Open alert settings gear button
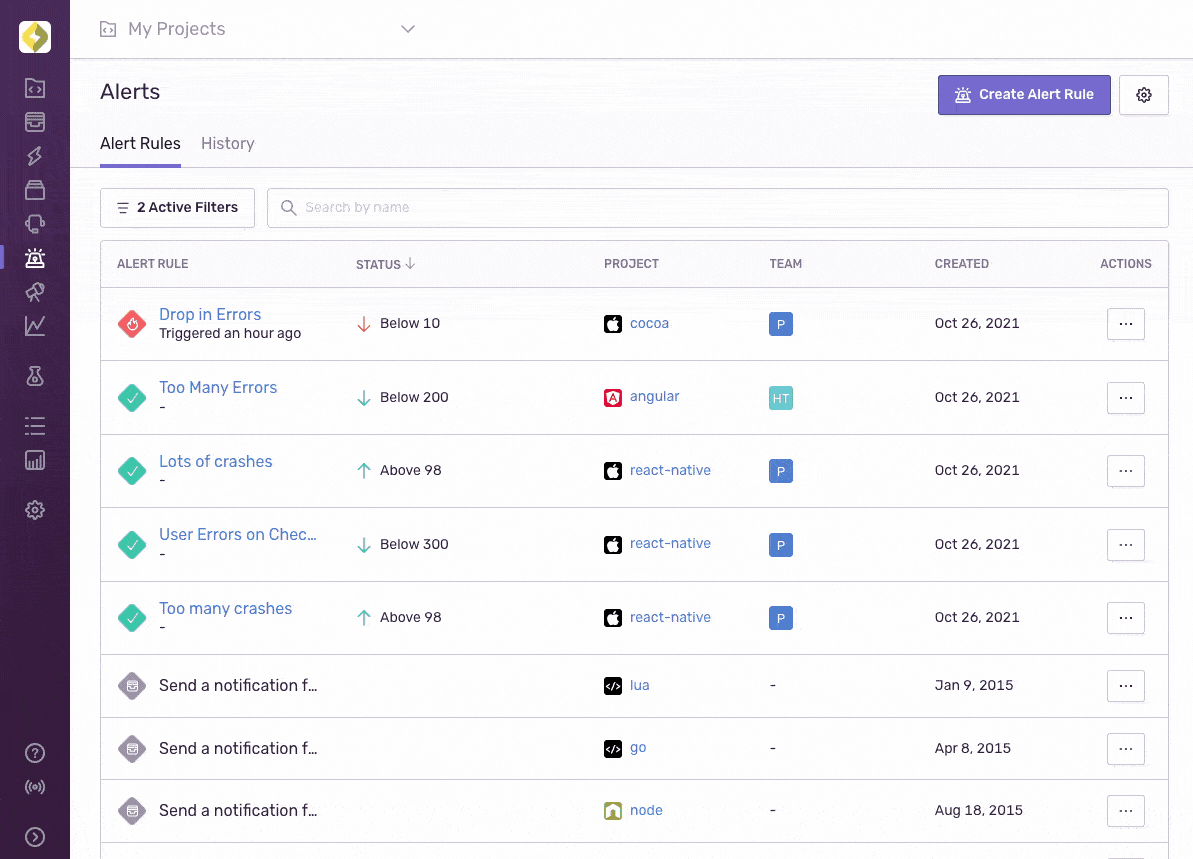Screen dimensions: 1193x859 [x=1144, y=95]
